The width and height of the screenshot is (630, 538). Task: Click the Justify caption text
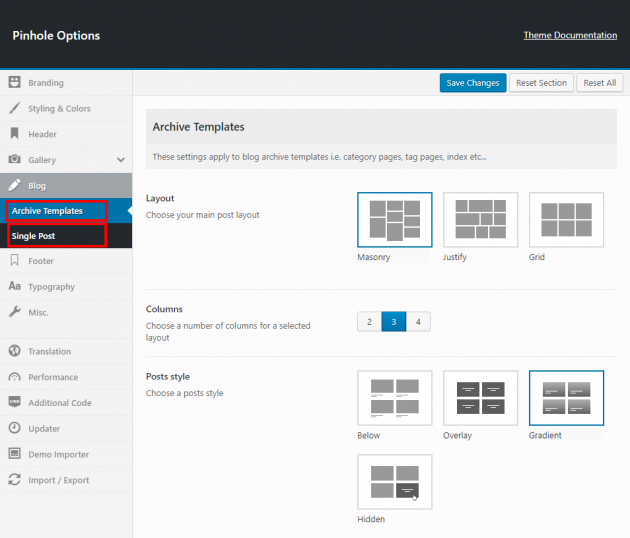coord(455,257)
